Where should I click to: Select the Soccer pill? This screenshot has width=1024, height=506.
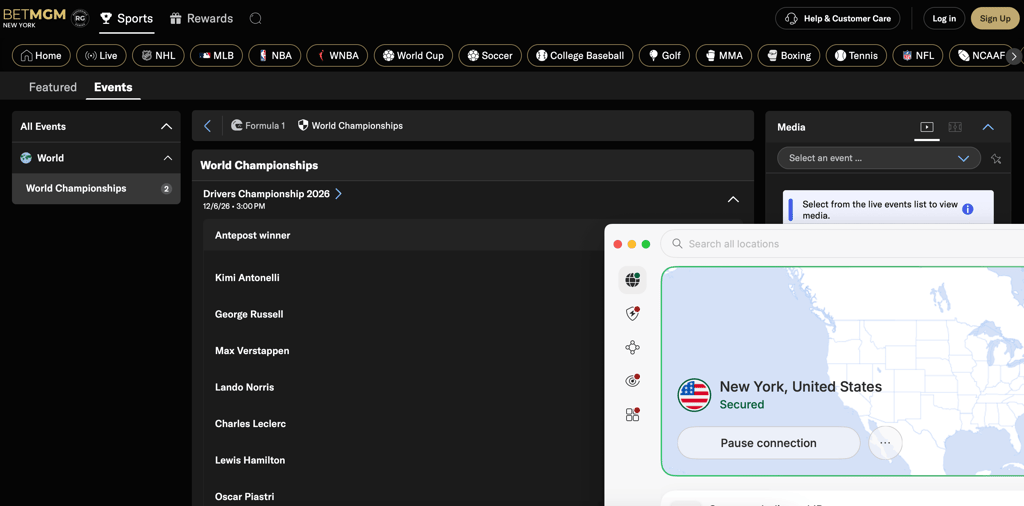pos(490,55)
